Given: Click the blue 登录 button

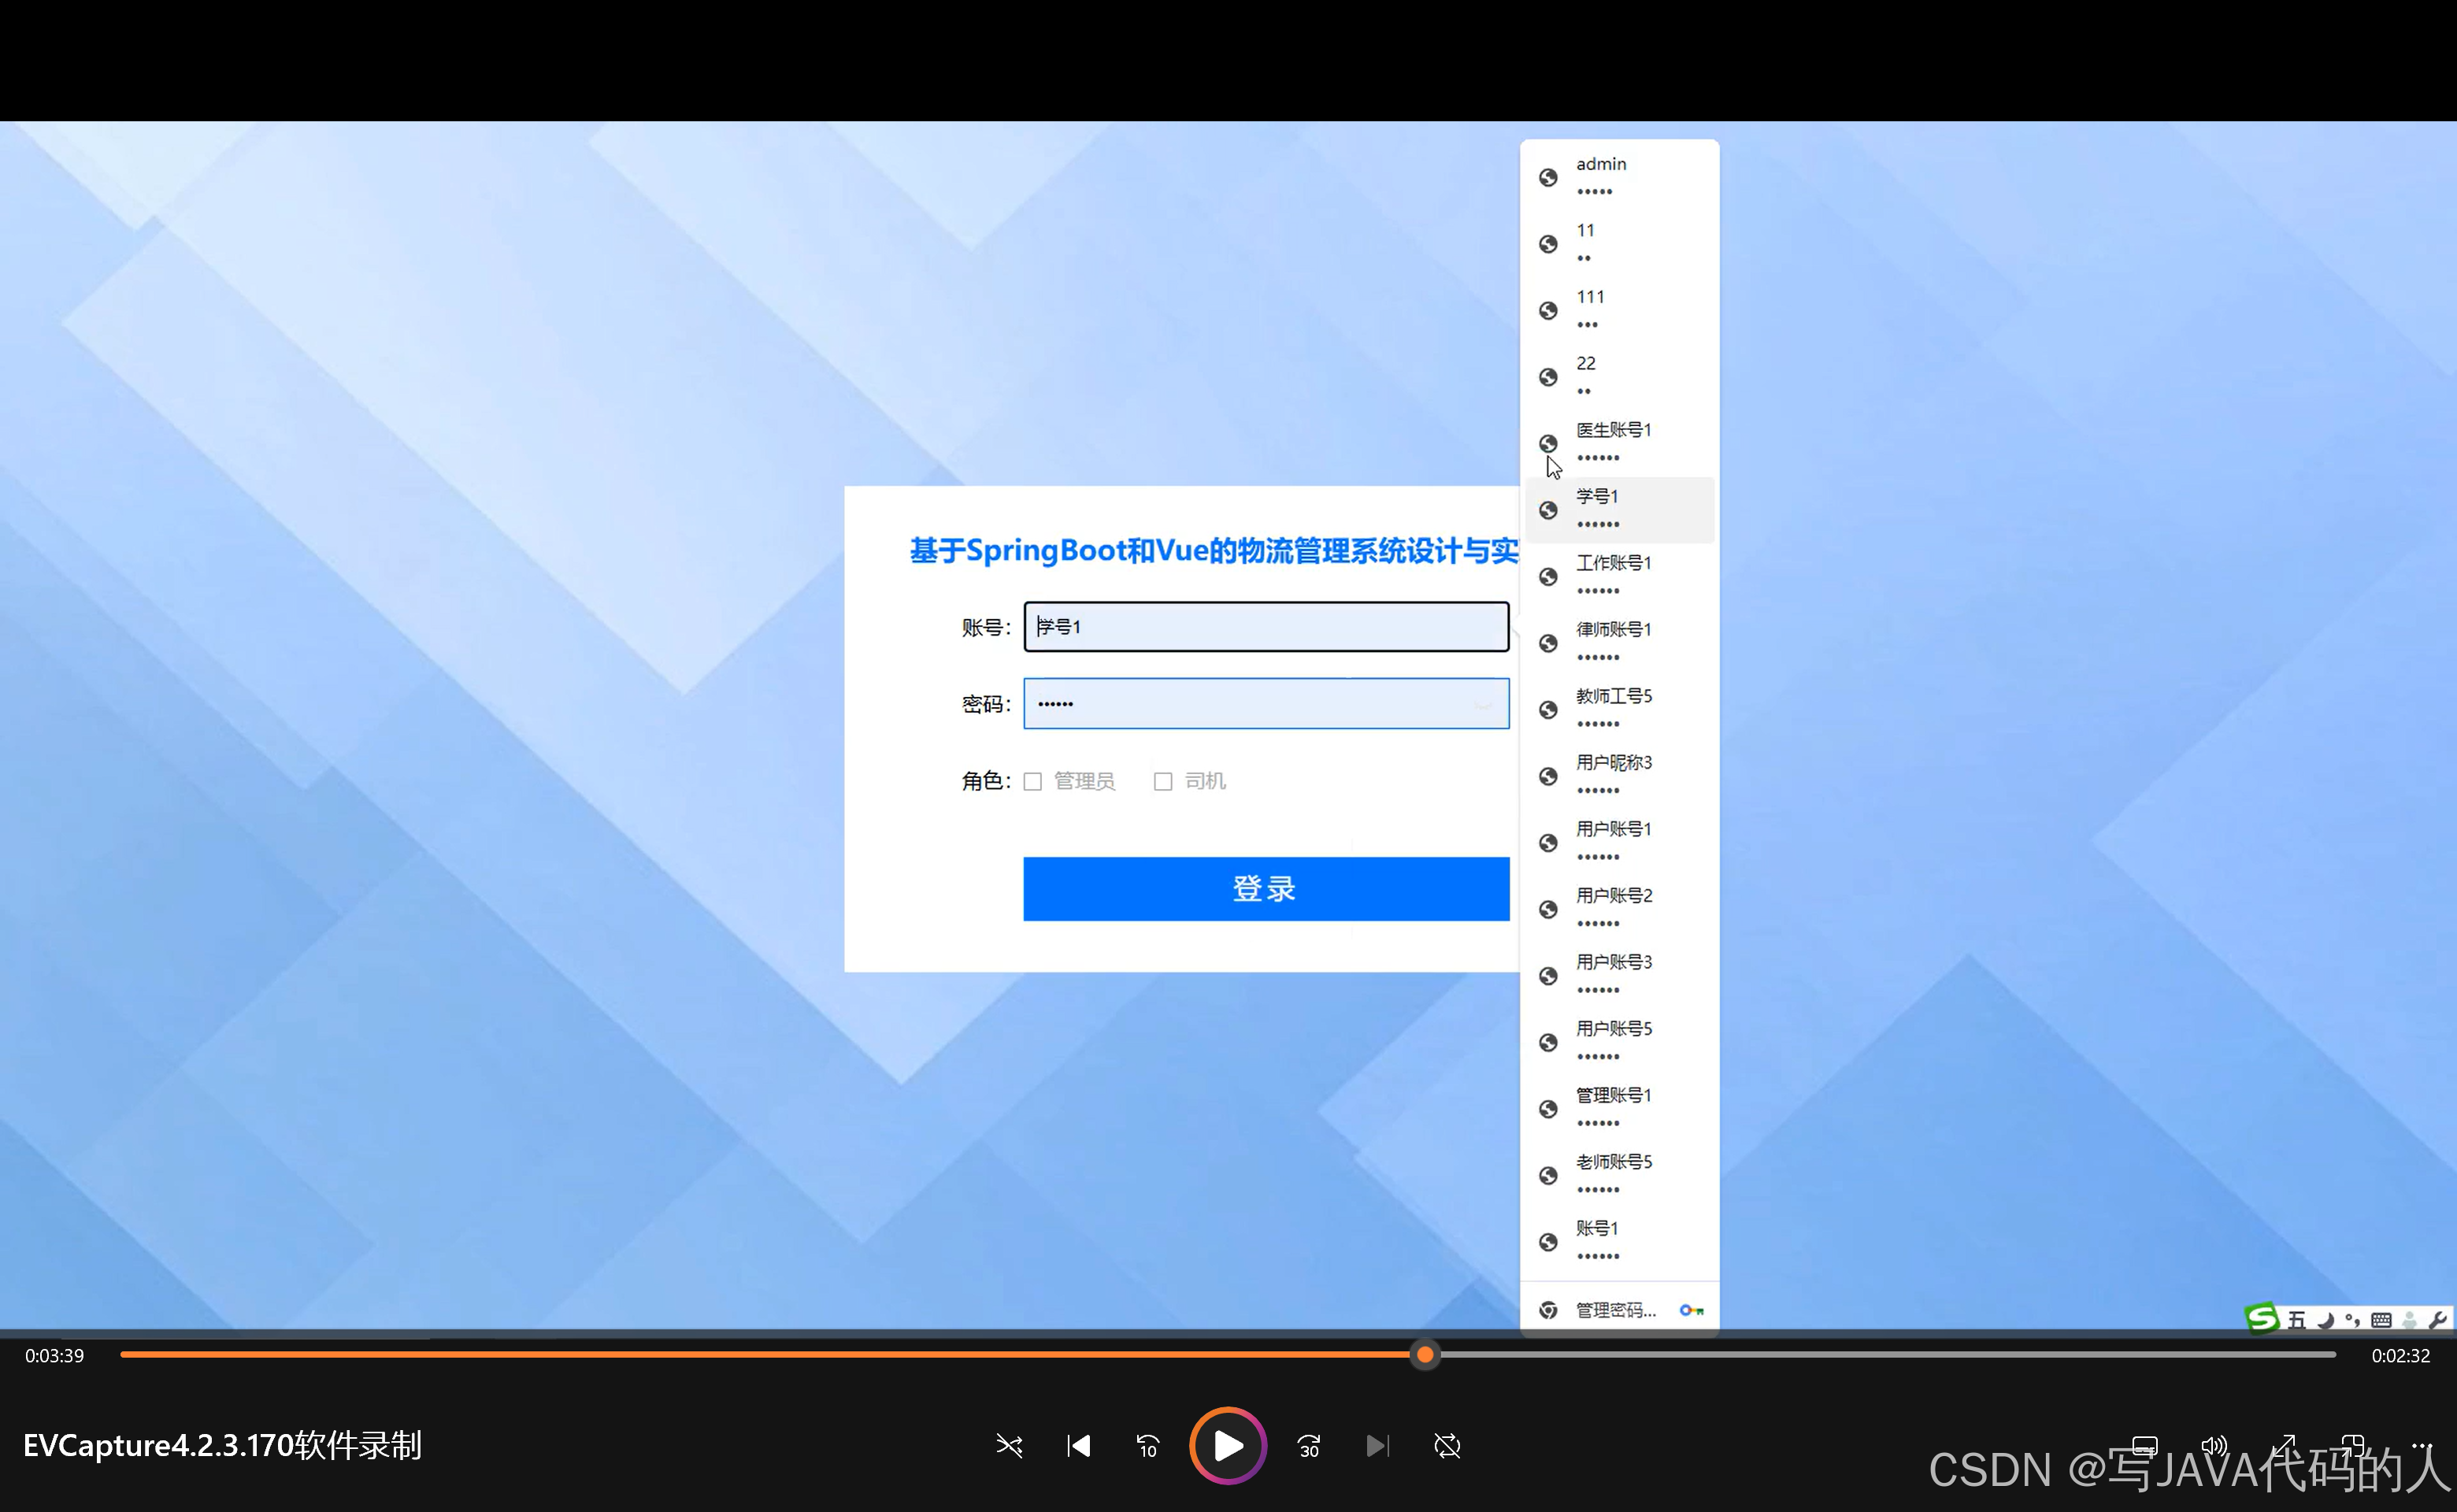Looking at the screenshot, I should pos(1266,889).
